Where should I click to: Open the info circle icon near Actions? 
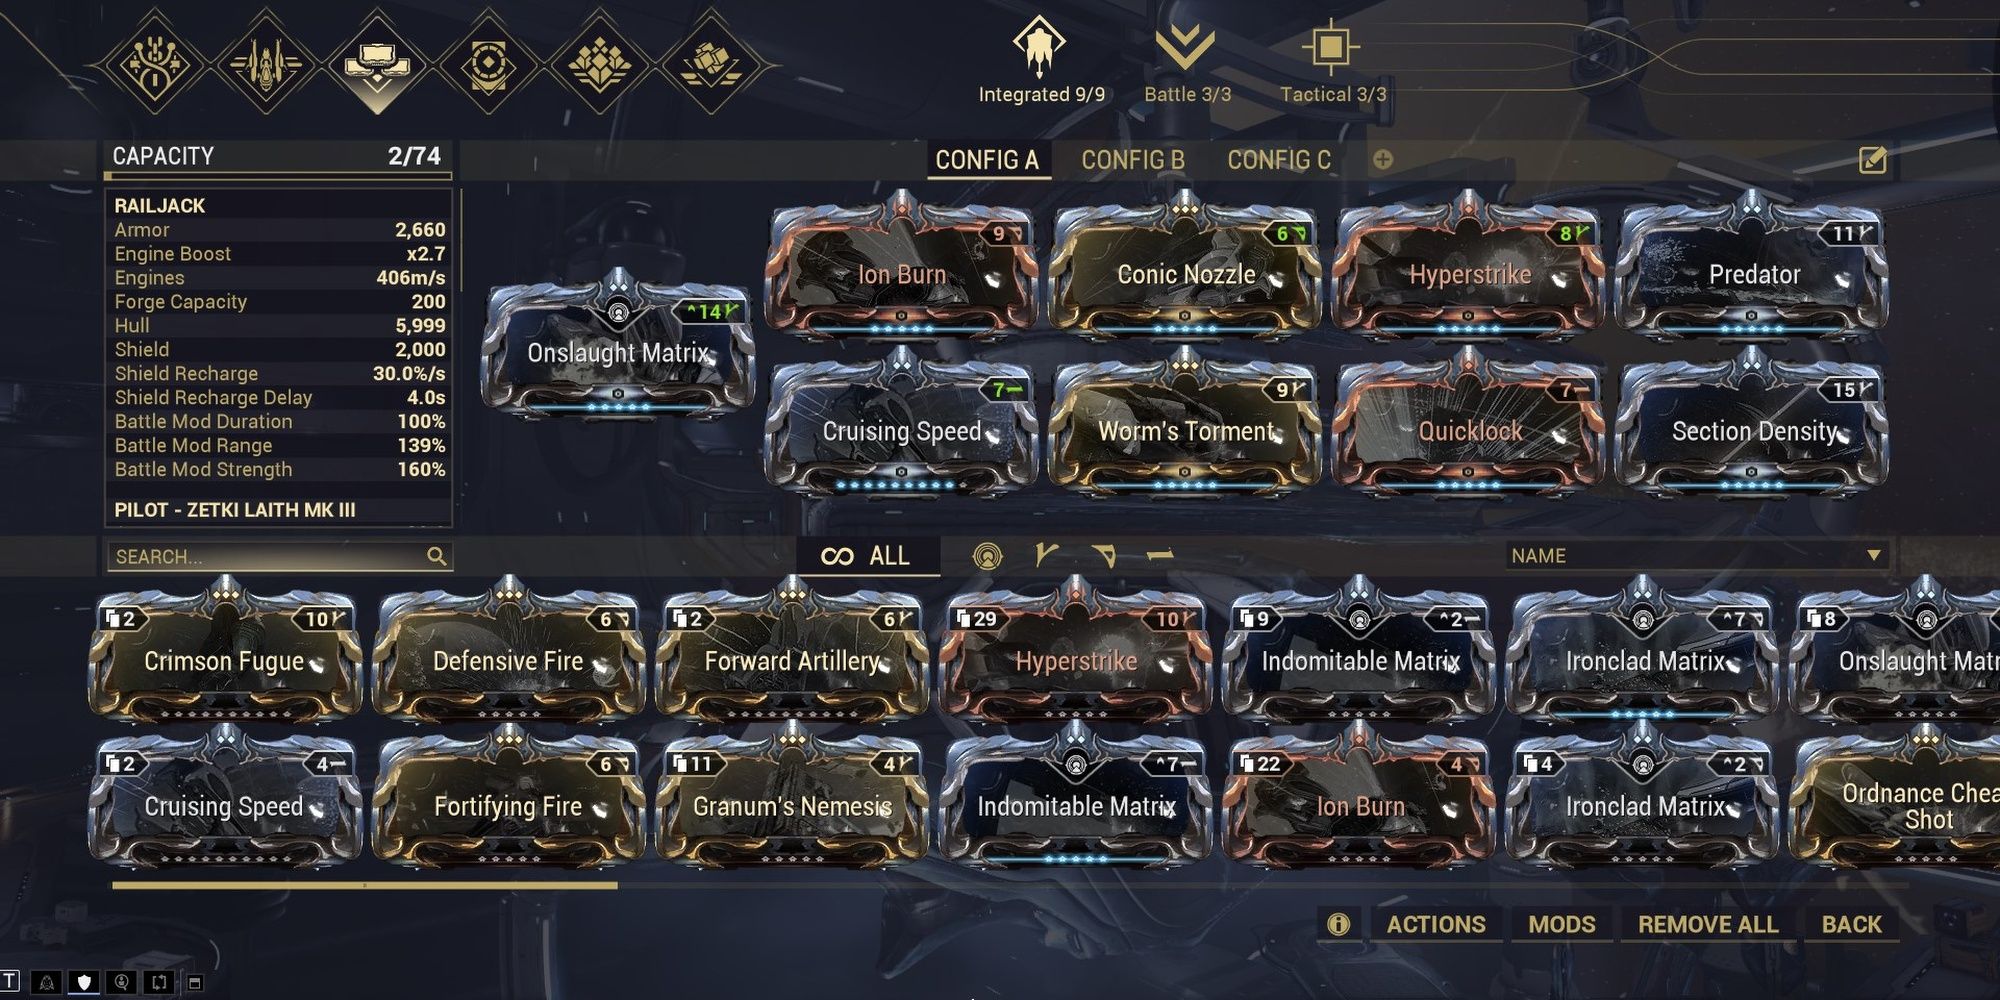1338,924
